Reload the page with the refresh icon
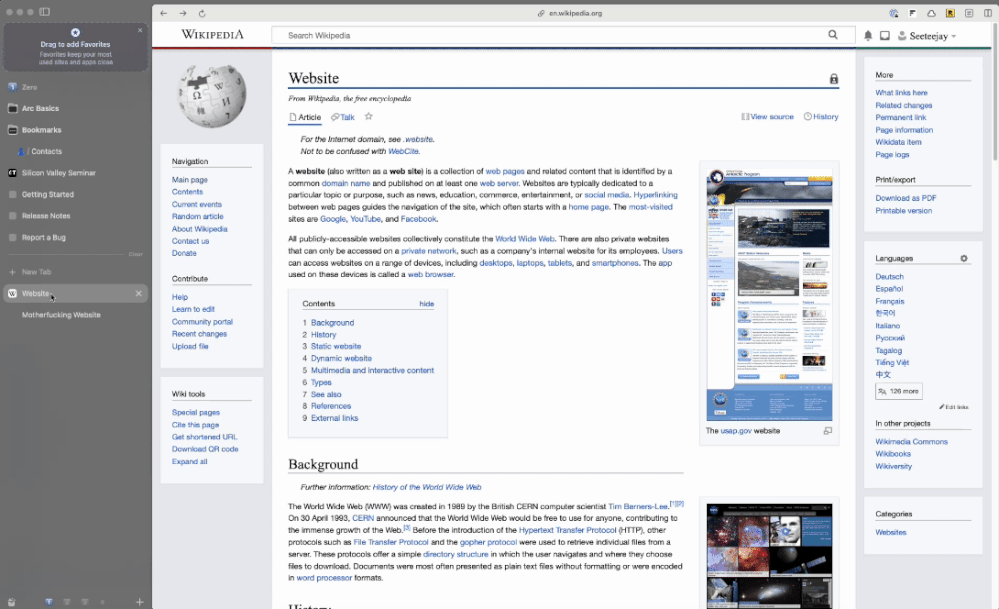The height and width of the screenshot is (609, 999). click(x=202, y=13)
